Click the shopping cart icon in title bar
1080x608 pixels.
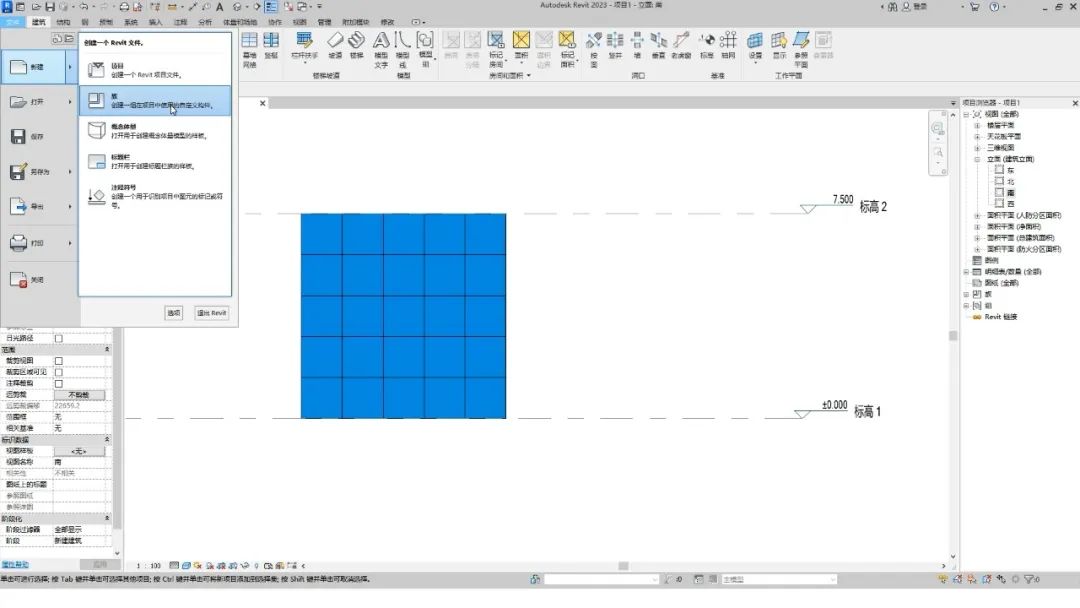pyautogui.click(x=975, y=7)
